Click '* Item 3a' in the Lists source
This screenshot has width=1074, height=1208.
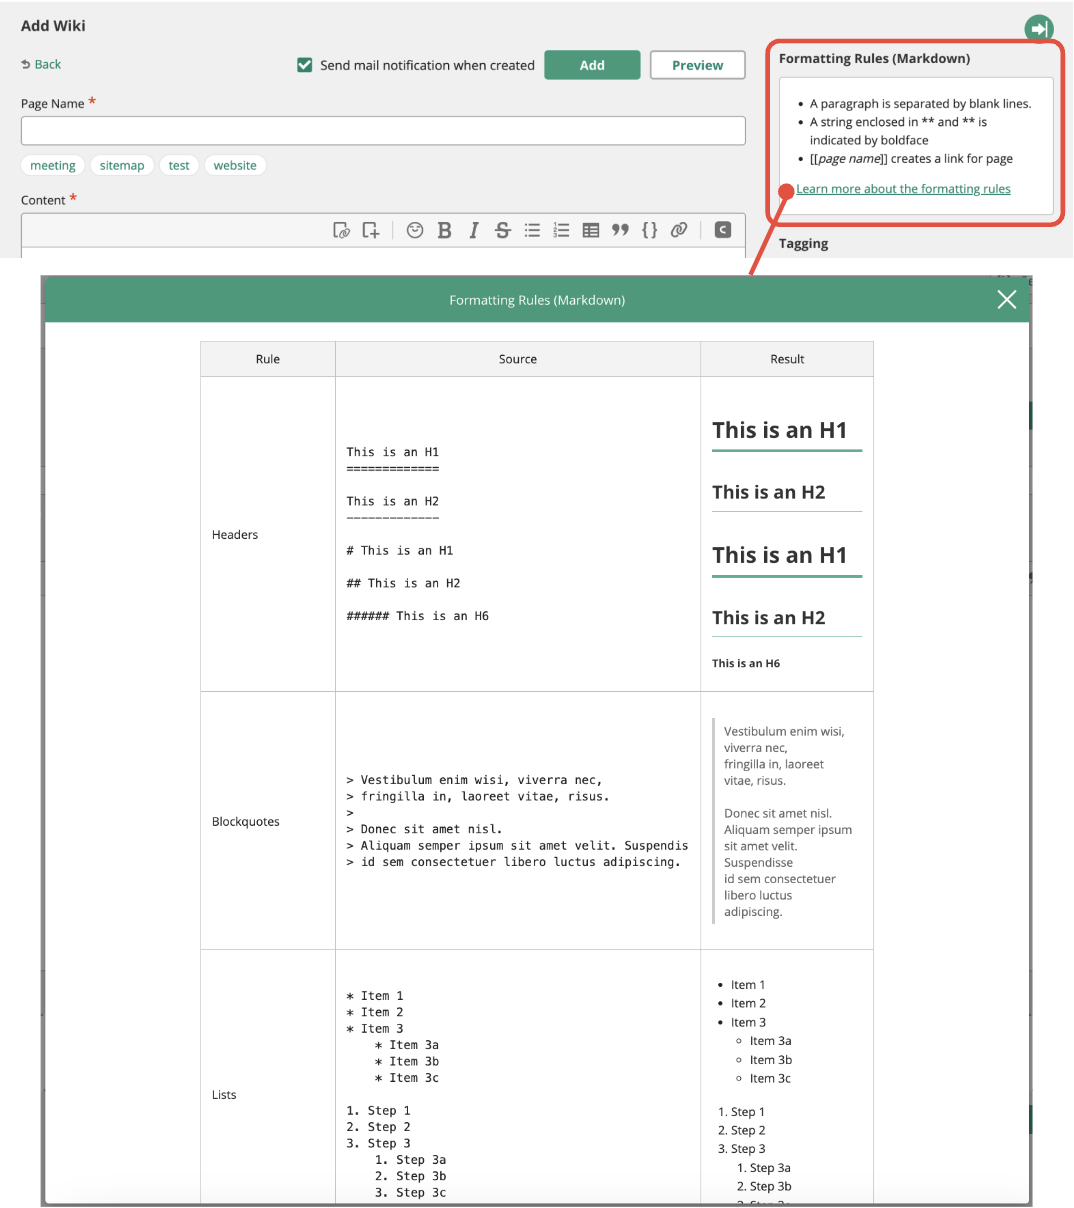click(x=407, y=1045)
